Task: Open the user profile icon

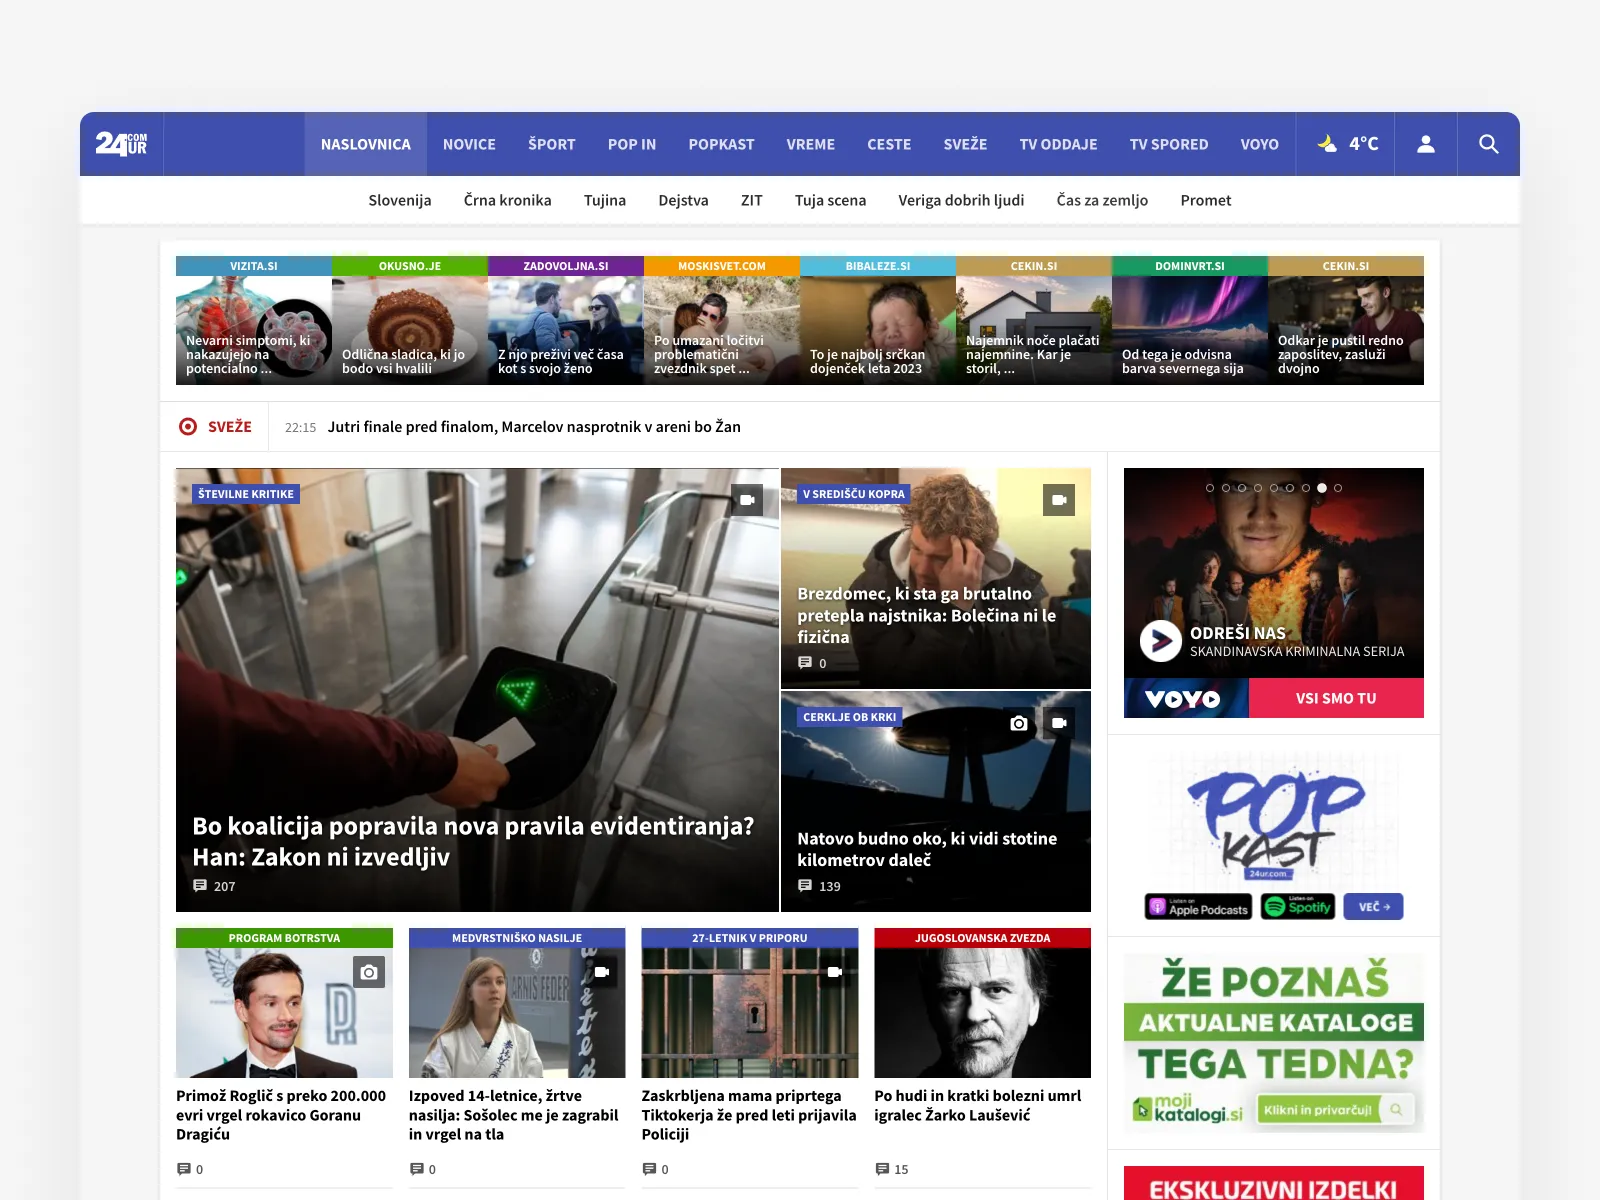Action: pos(1426,144)
